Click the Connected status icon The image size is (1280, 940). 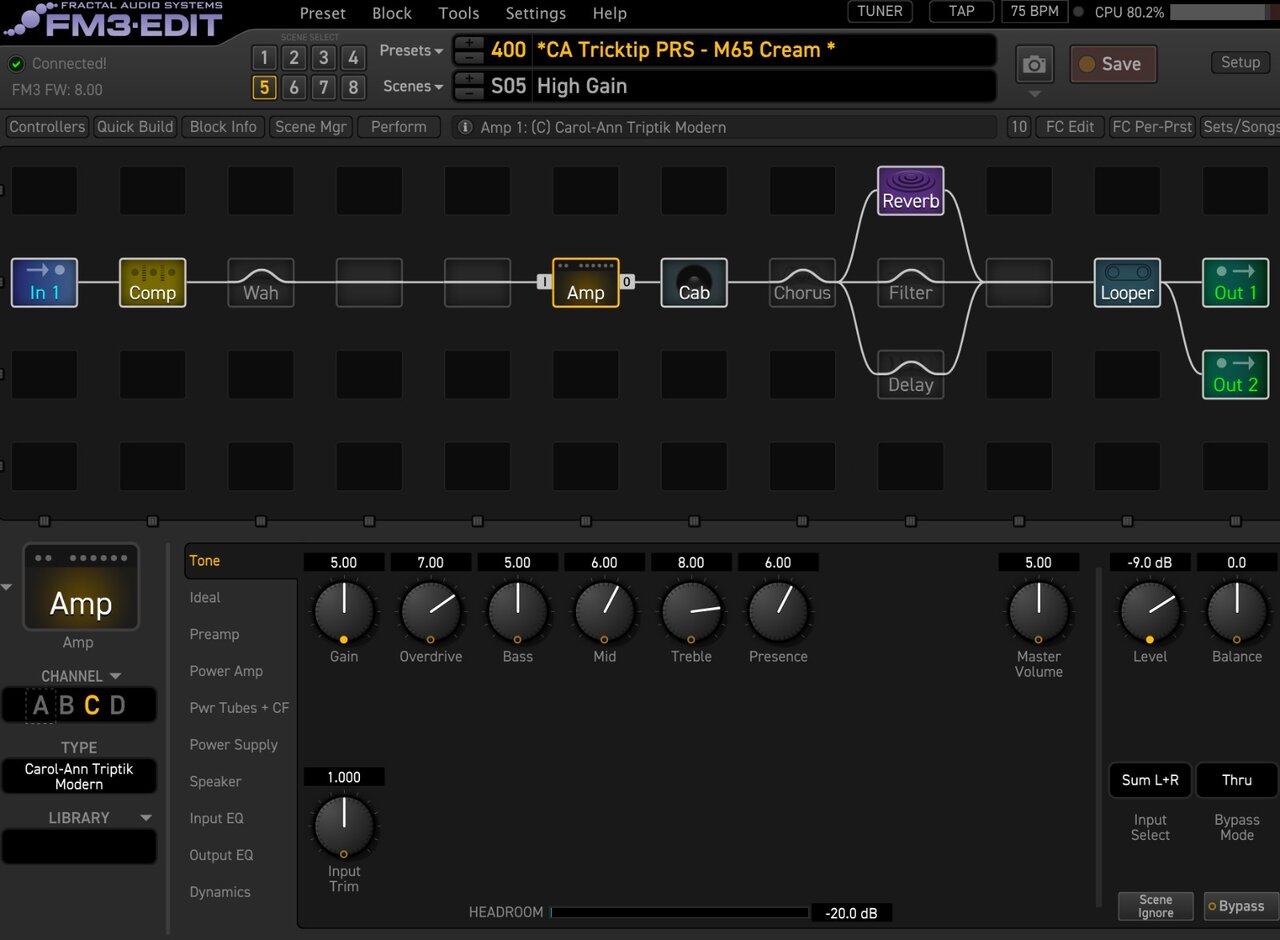(16, 64)
